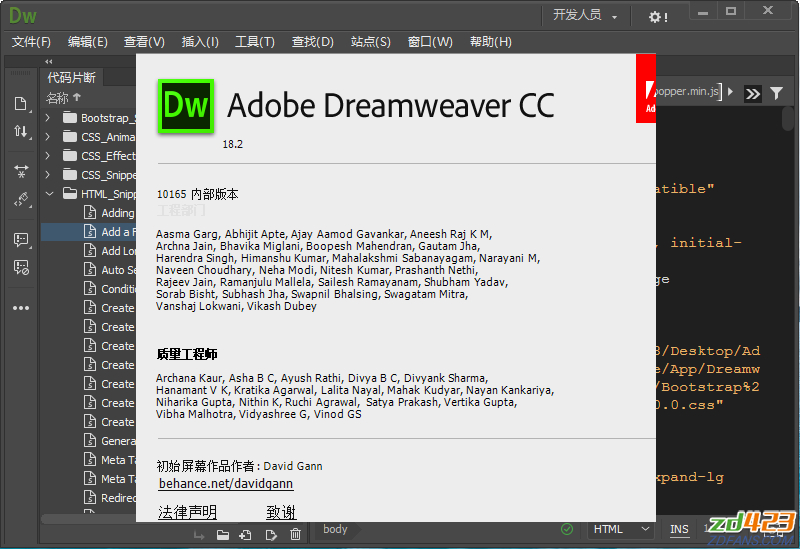Sort snippets by 名称 column header
Screen dimensions: 800x549
(63, 97)
